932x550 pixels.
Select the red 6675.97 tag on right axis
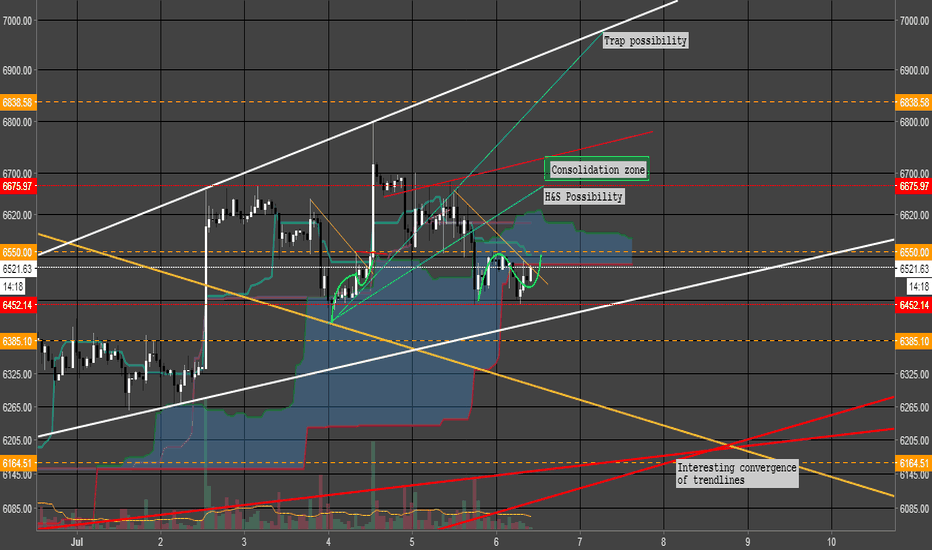913,186
